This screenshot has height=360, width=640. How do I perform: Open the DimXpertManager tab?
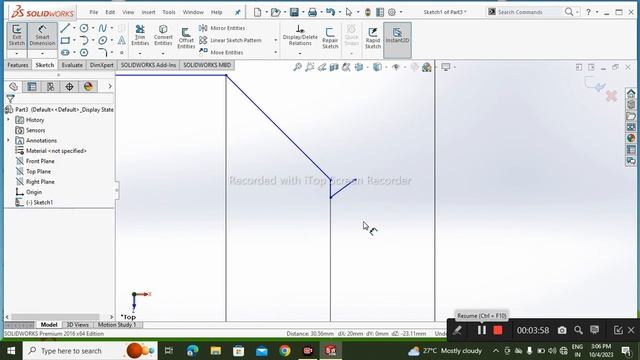pyautogui.click(x=69, y=87)
